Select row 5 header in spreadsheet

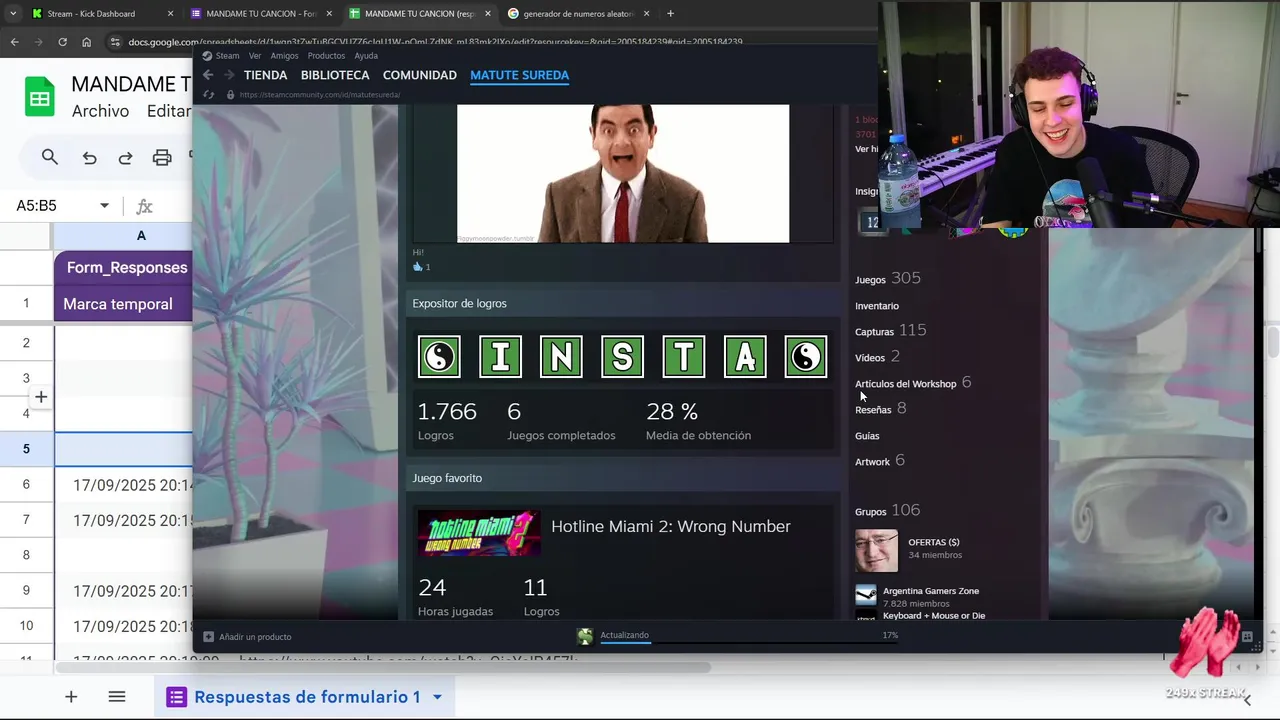[26, 448]
